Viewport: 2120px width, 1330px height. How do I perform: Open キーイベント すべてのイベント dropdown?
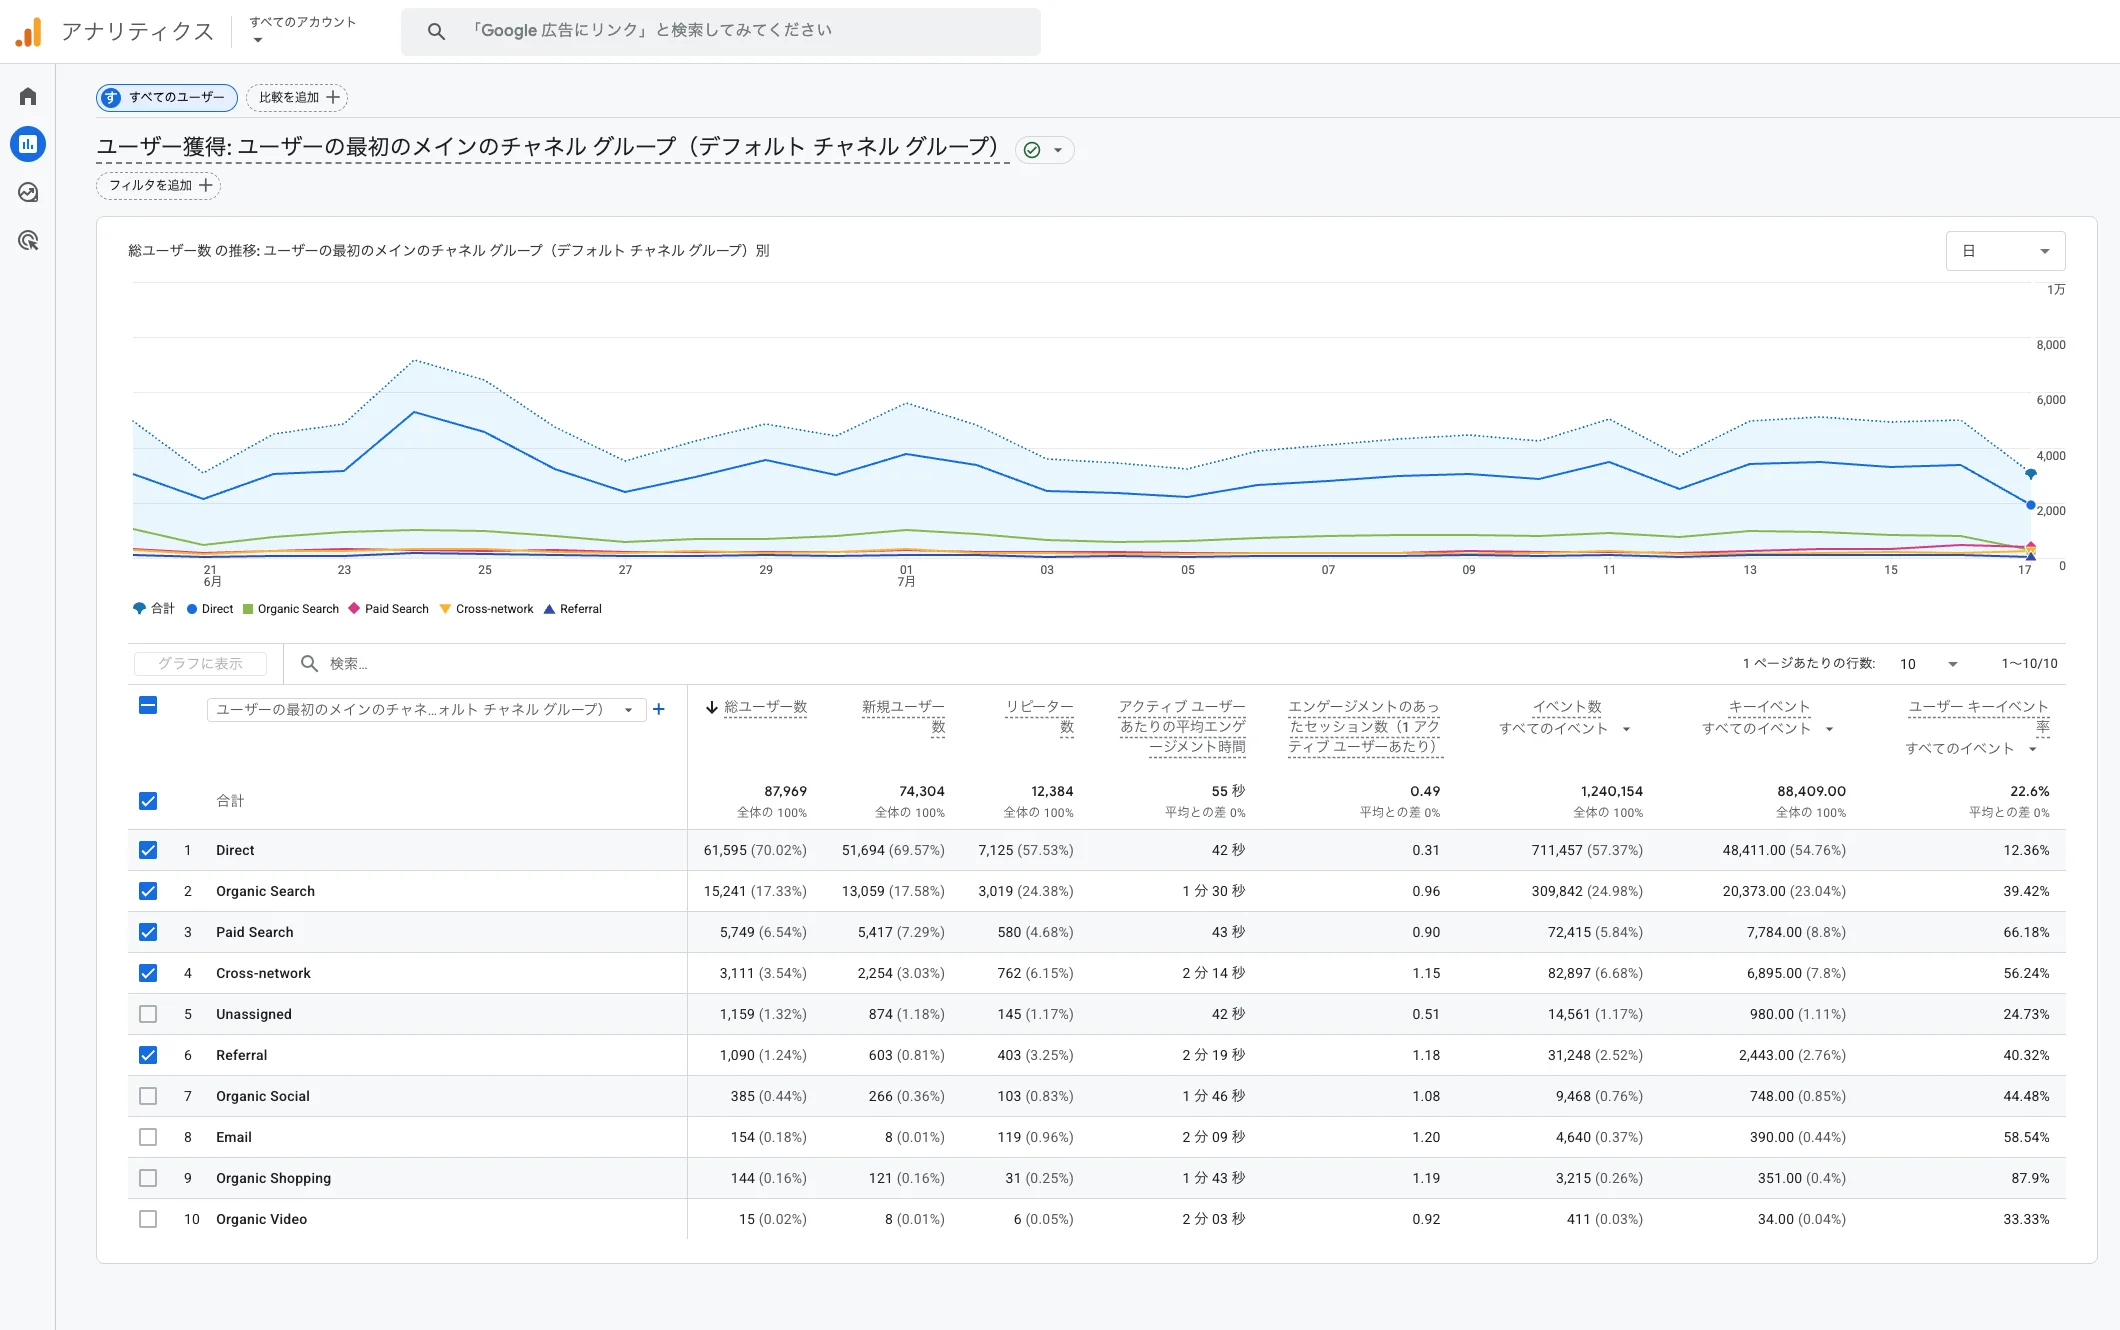(x=1768, y=729)
